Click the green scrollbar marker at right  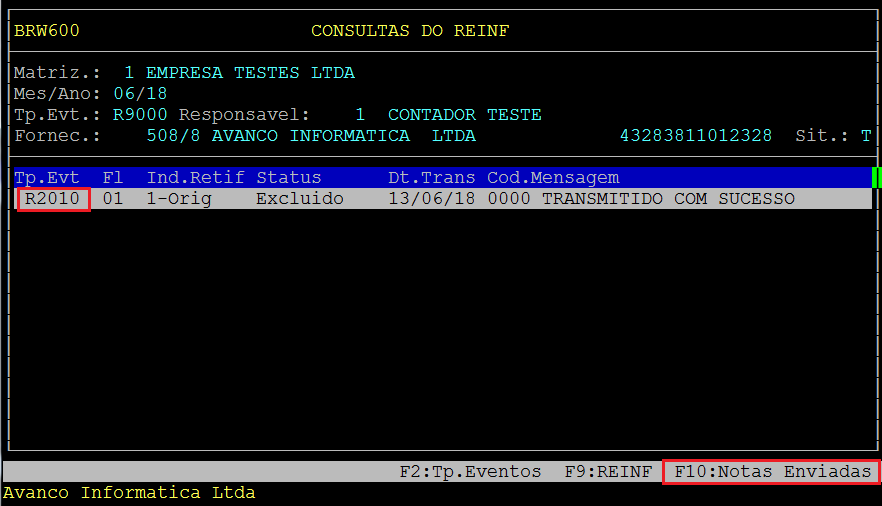pos(875,178)
